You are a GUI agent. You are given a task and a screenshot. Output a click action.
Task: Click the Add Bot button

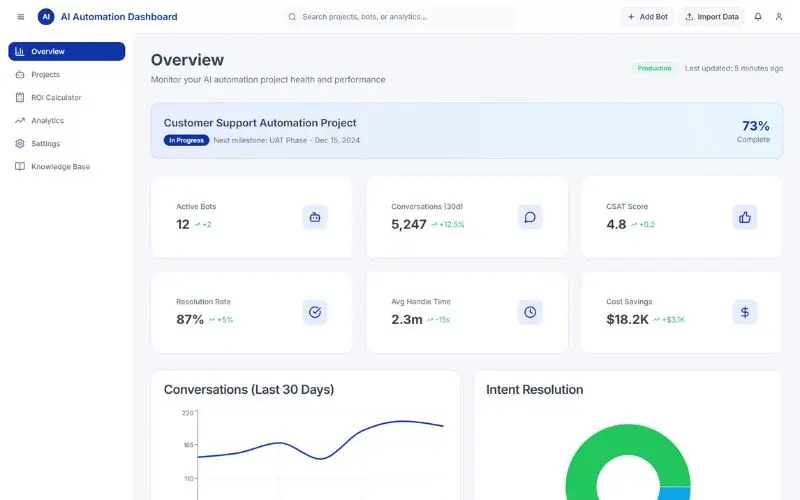pyautogui.click(x=647, y=17)
